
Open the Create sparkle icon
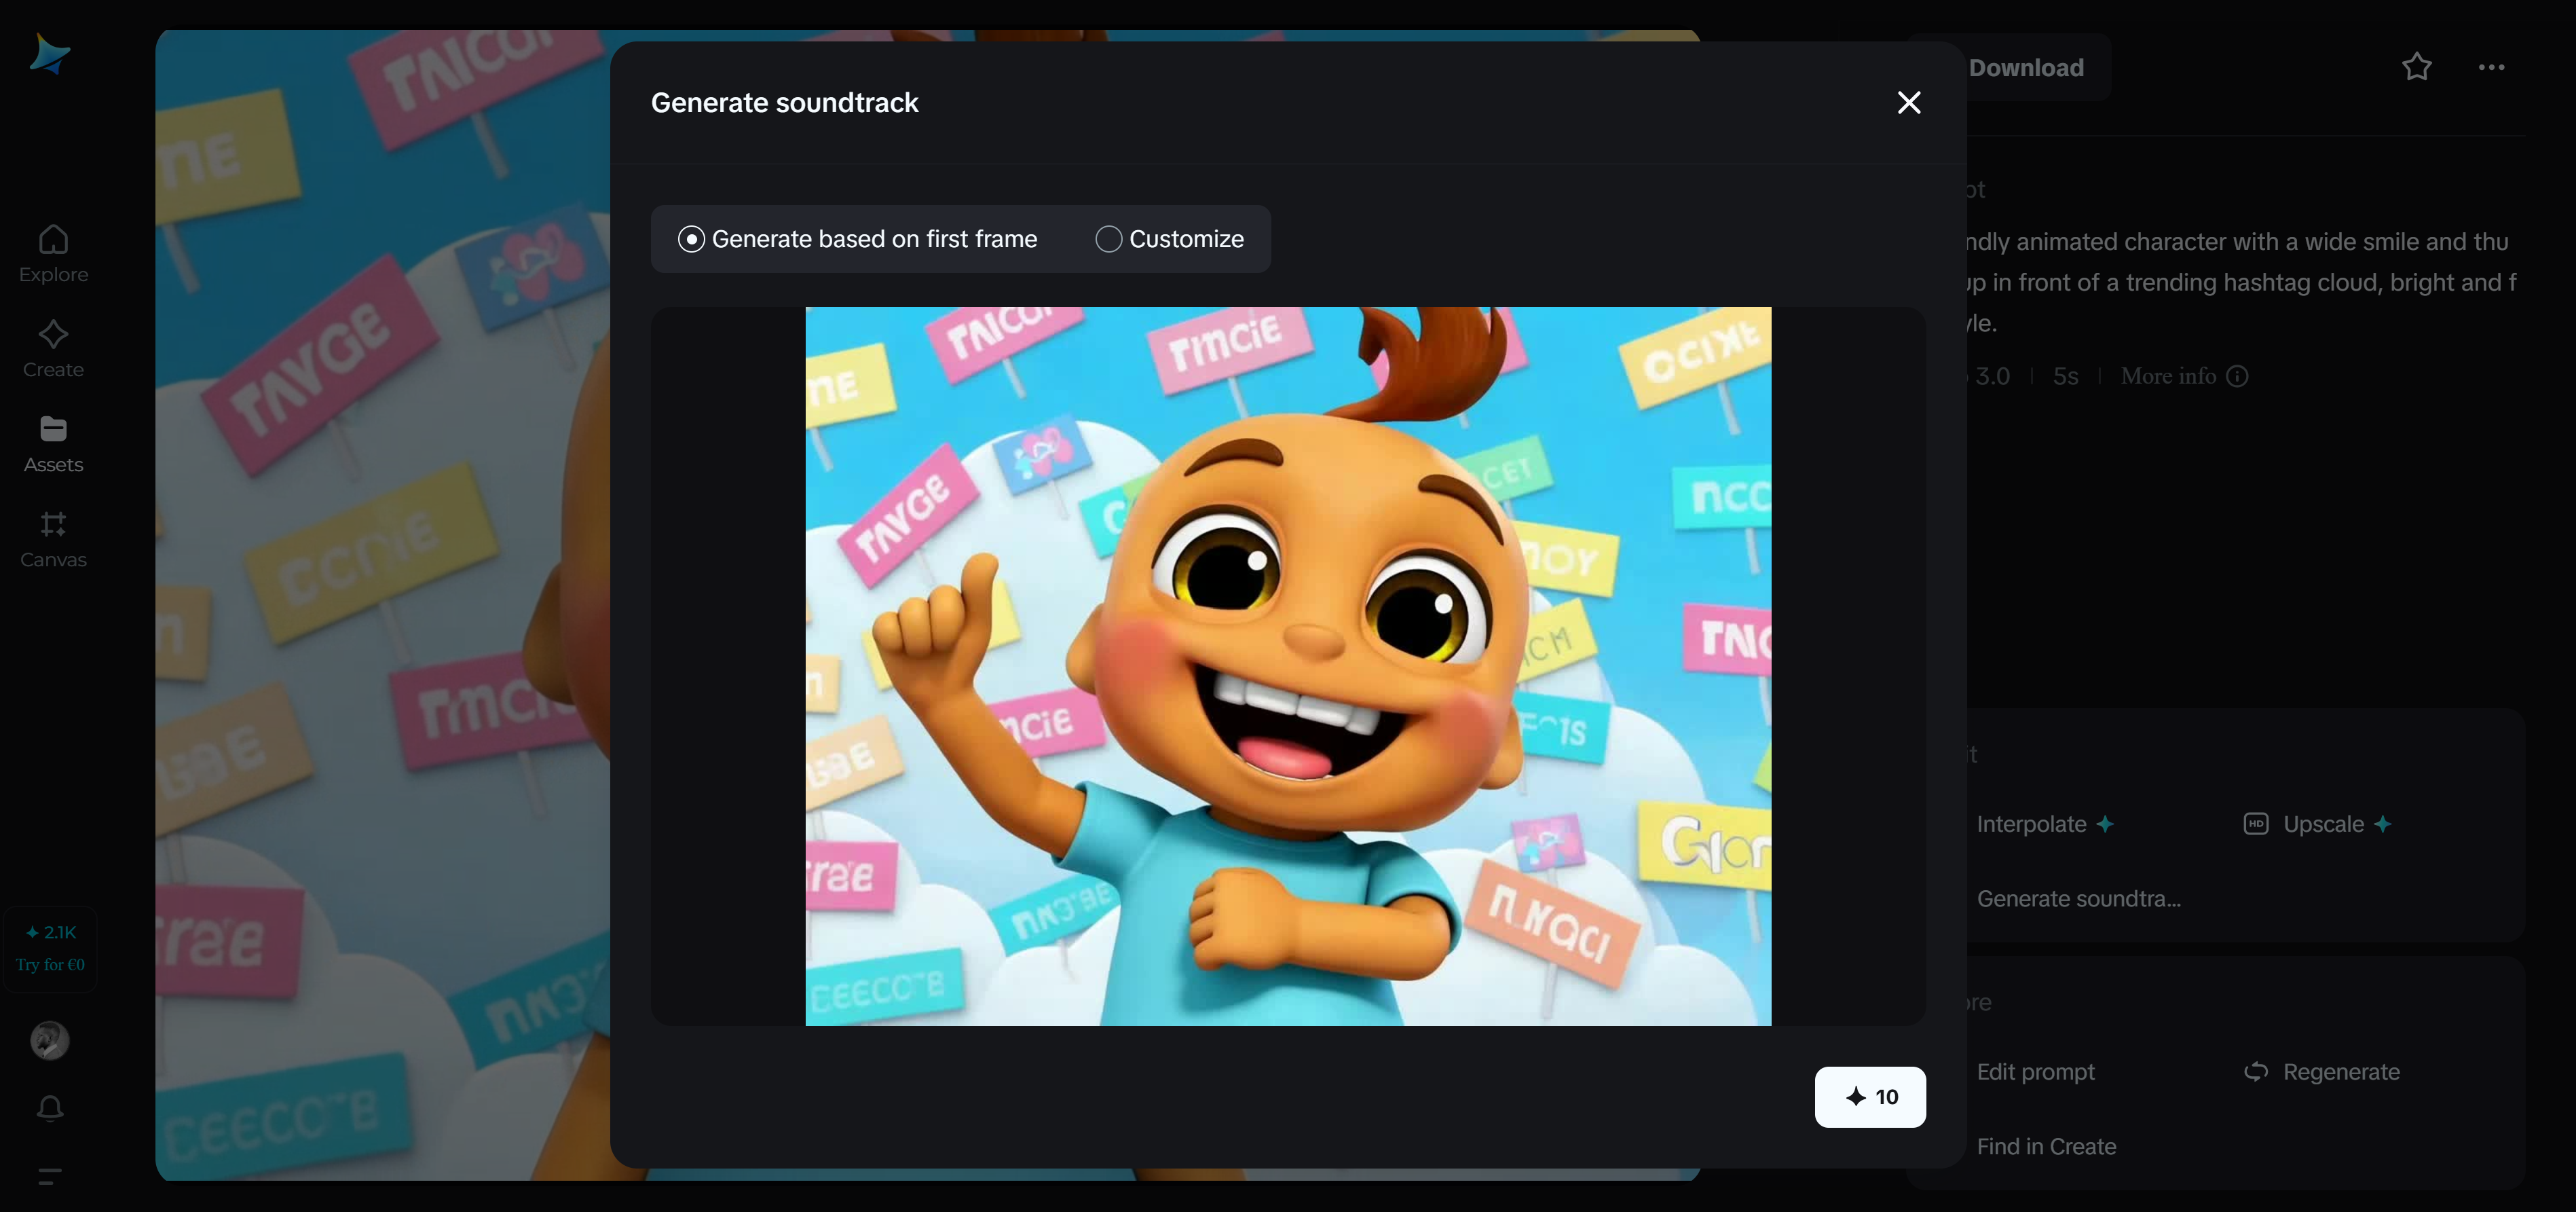point(53,336)
